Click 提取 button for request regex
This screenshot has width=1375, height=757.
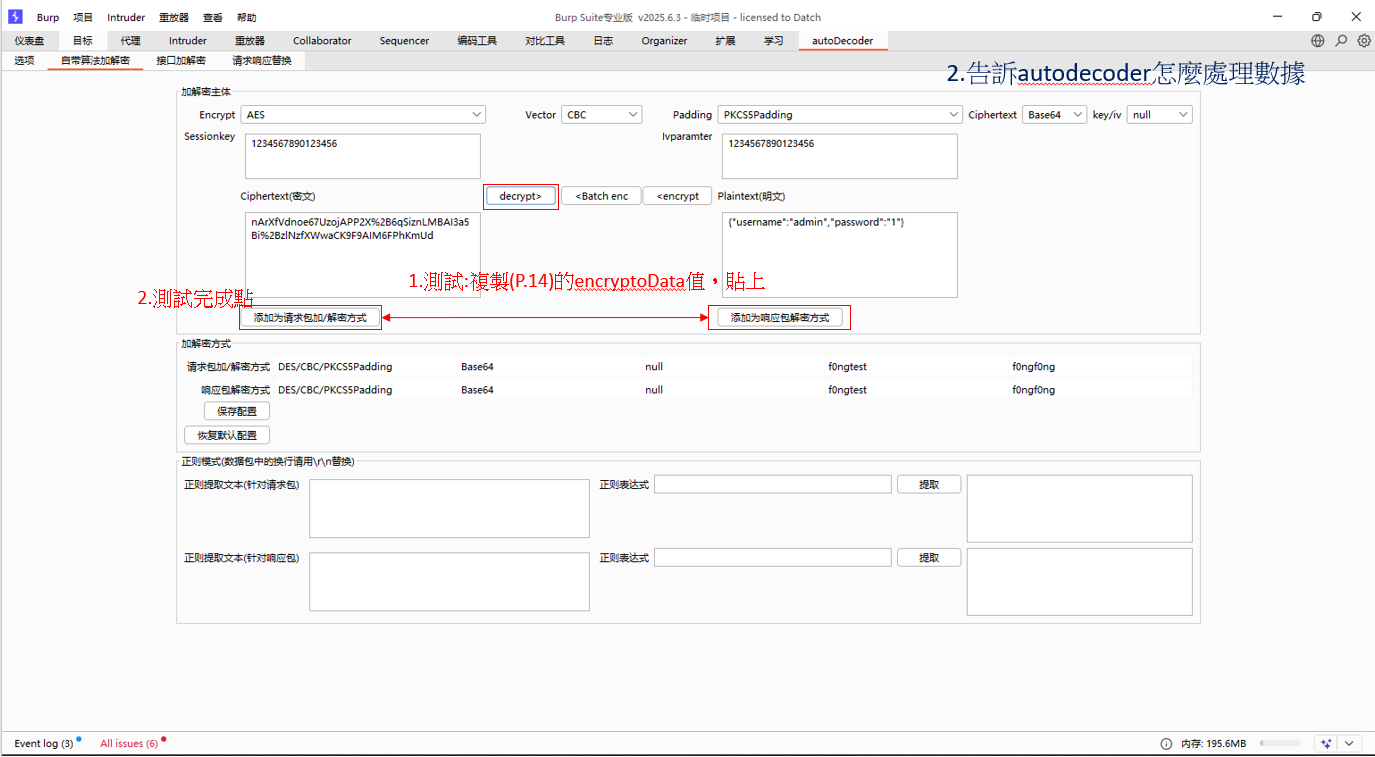(x=929, y=484)
